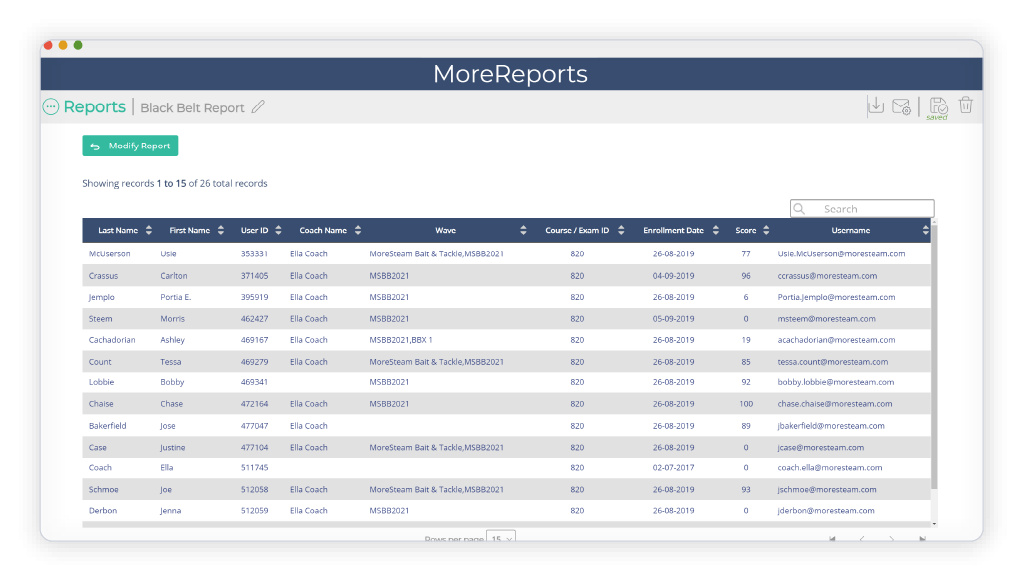Click user ID 371405
Viewport: 1017px width, 575px height.
254,276
